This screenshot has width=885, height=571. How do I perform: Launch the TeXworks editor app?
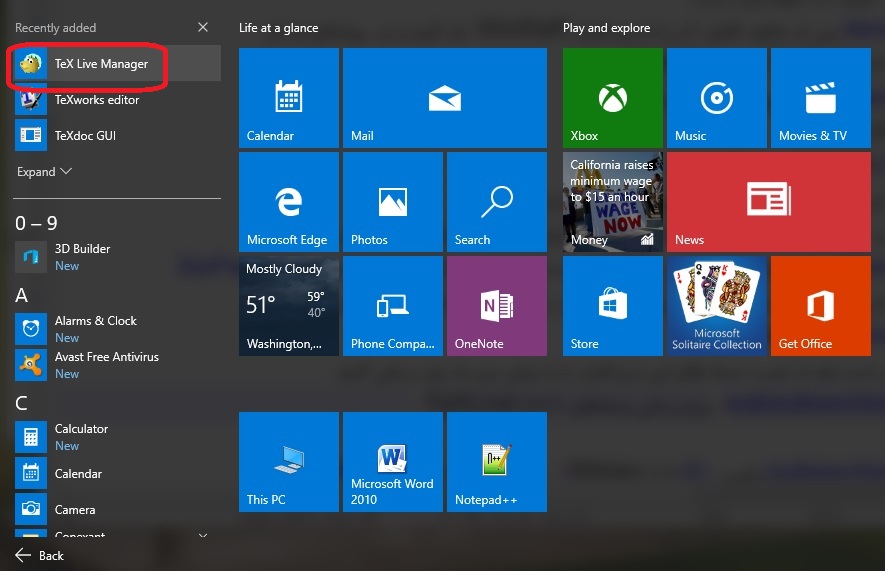click(96, 100)
